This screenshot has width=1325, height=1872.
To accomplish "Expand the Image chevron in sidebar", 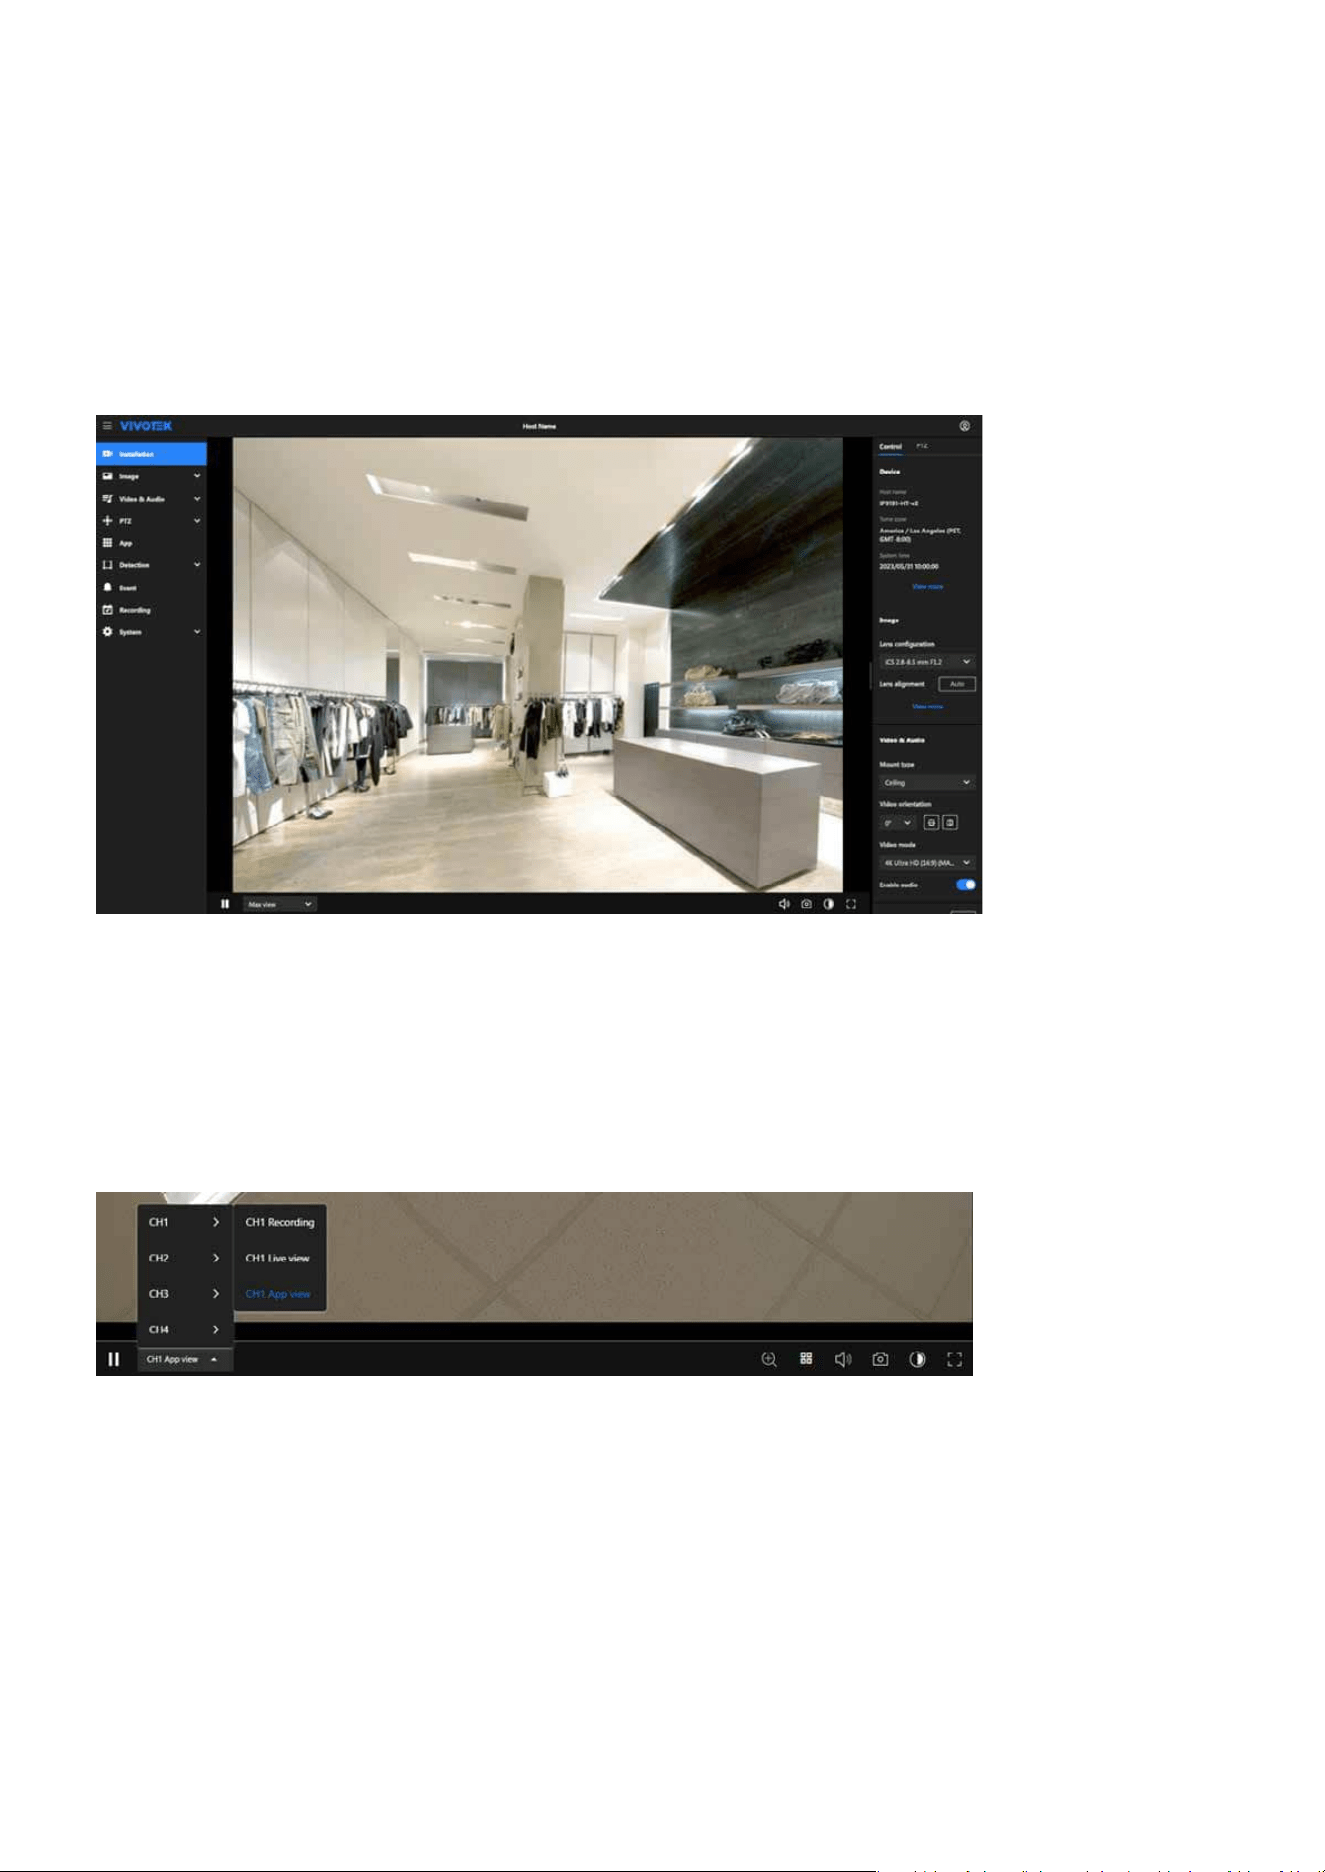I will coord(197,476).
